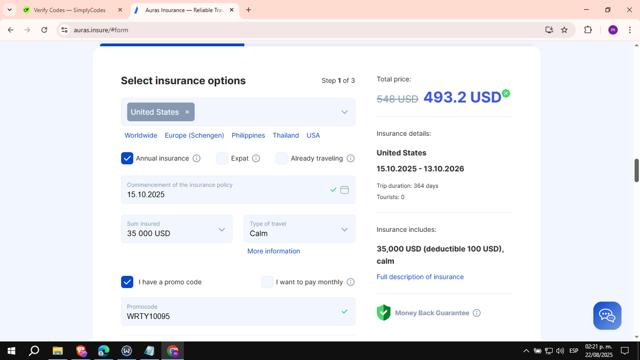
Task: Uncheck I have a promo code
Action: 127,282
